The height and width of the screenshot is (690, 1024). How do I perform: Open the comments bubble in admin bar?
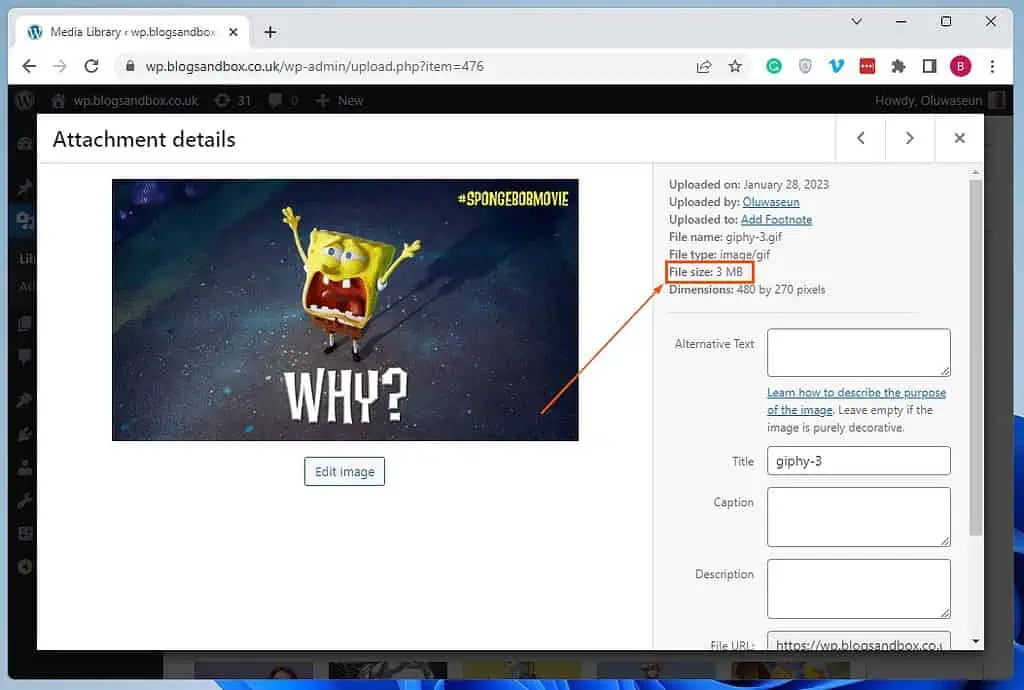pos(283,101)
